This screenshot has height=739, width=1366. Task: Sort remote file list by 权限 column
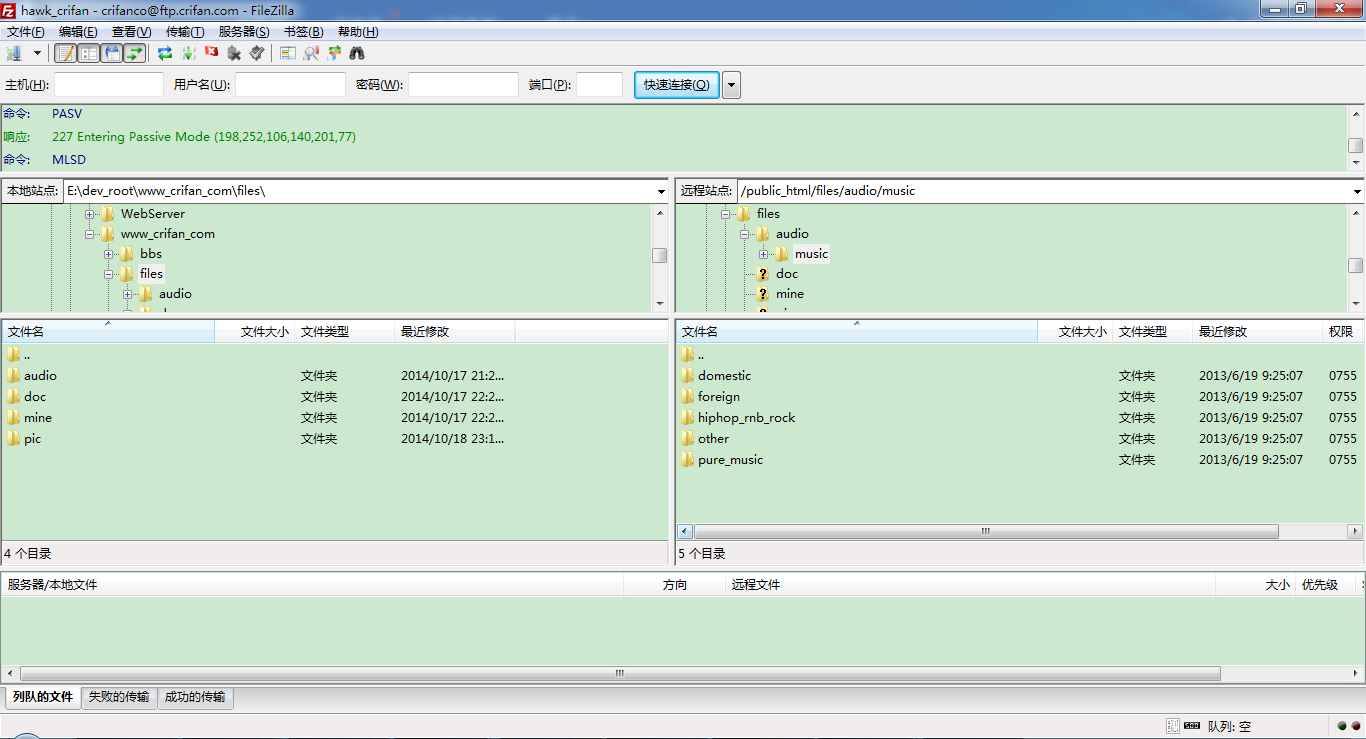(1342, 332)
